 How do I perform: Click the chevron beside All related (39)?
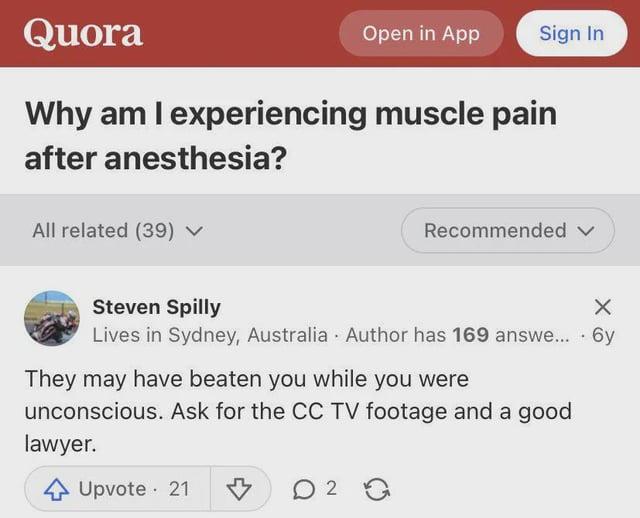coord(195,231)
